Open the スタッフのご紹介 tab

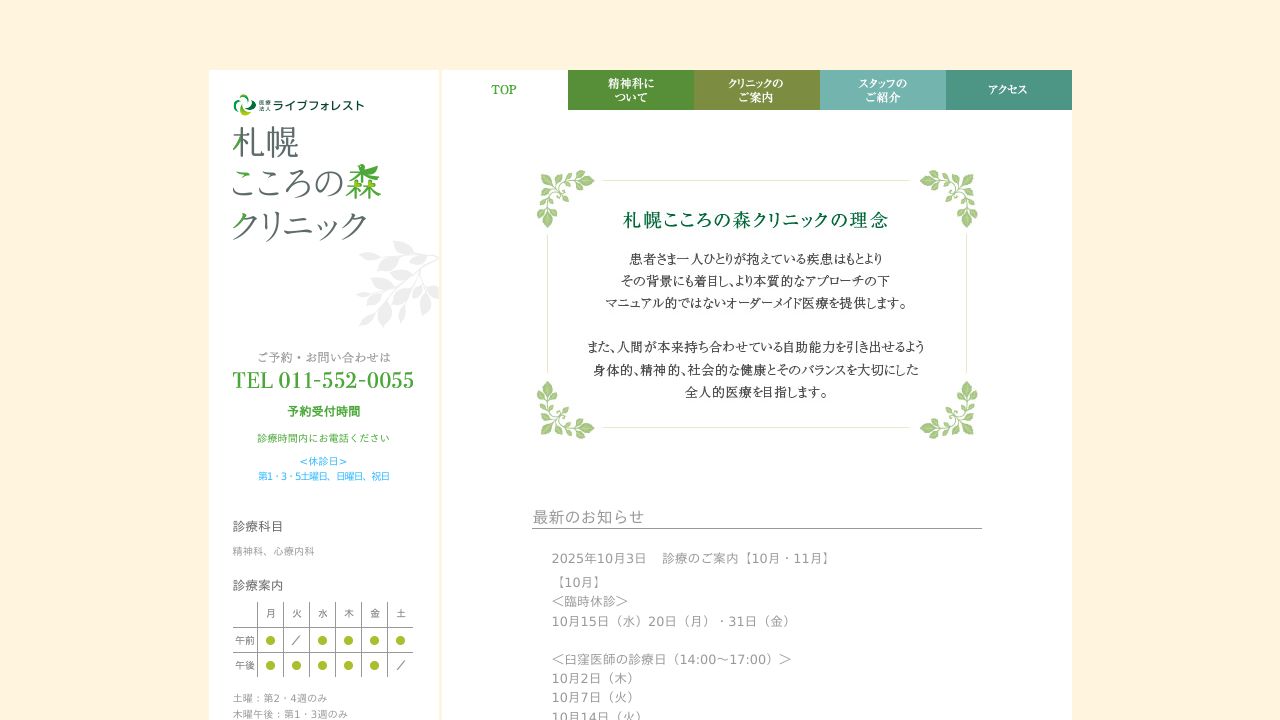(x=883, y=90)
